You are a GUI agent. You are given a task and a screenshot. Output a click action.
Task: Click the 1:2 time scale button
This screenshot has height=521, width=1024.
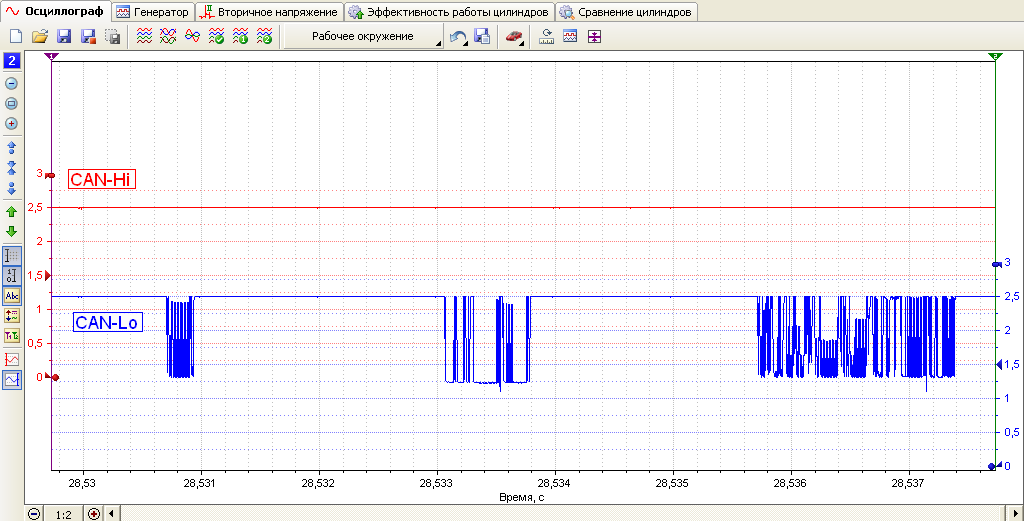(x=63, y=514)
